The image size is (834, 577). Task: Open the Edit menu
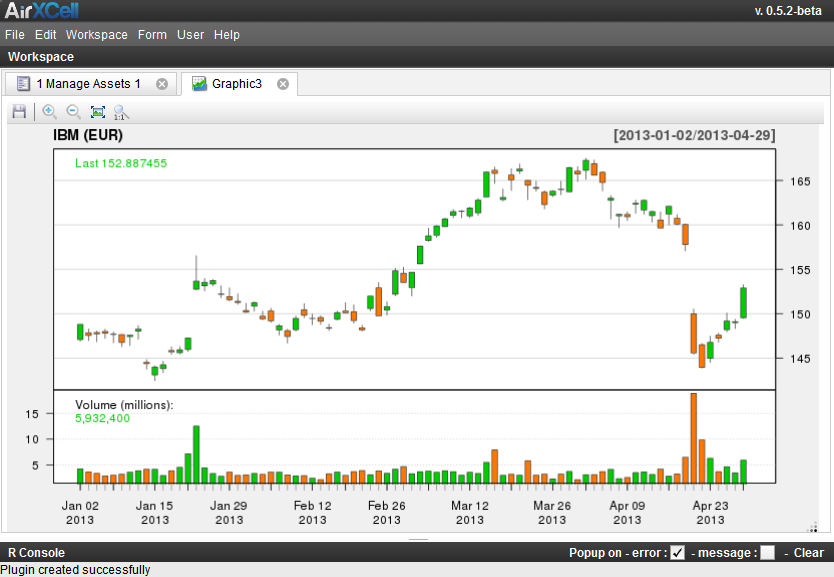coord(46,35)
